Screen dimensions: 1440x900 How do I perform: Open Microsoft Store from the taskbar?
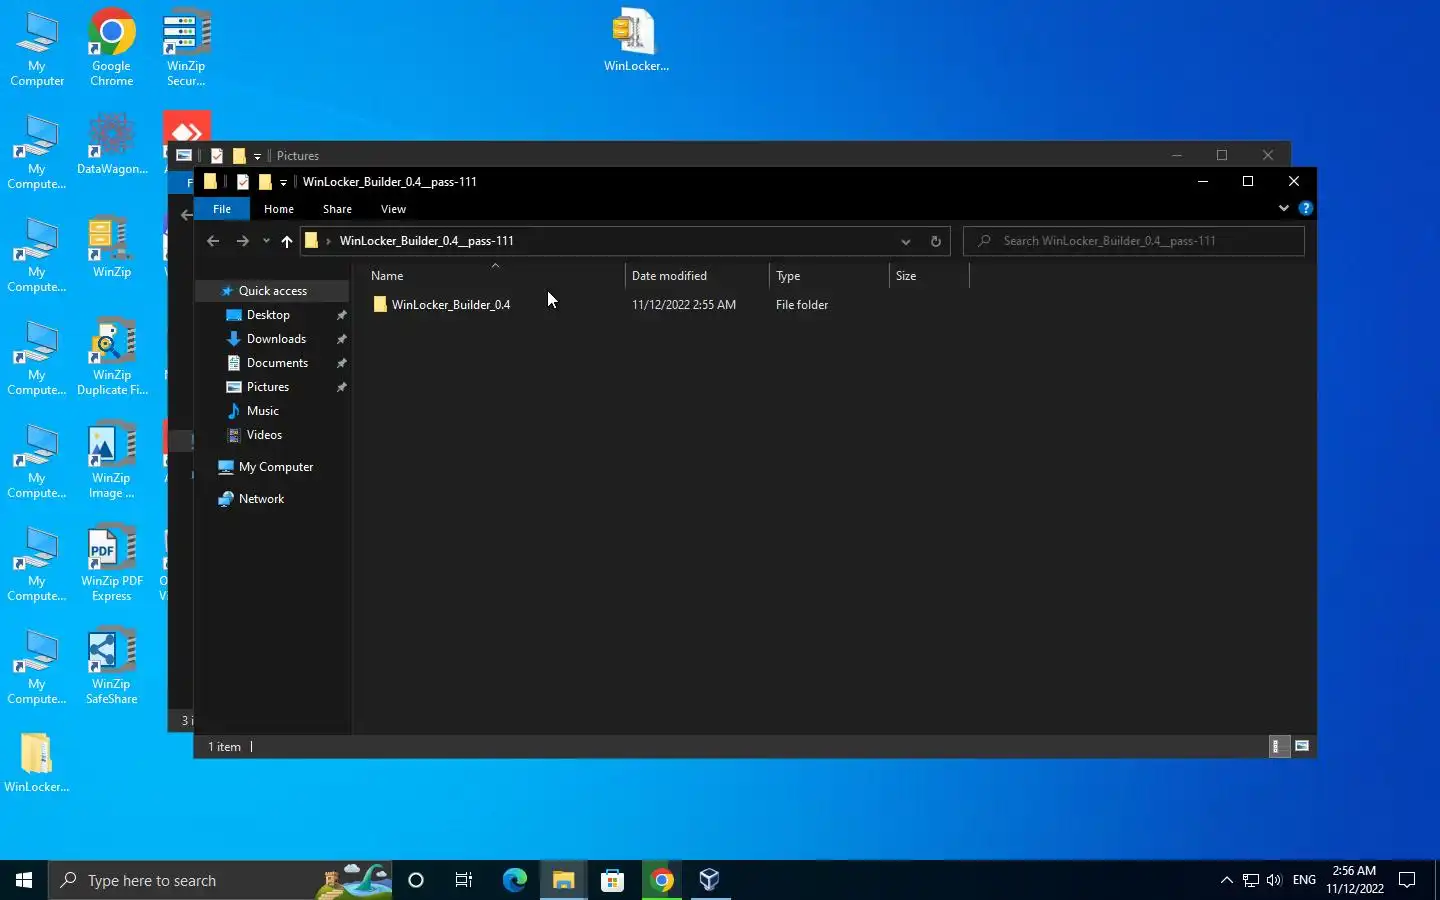pos(612,880)
